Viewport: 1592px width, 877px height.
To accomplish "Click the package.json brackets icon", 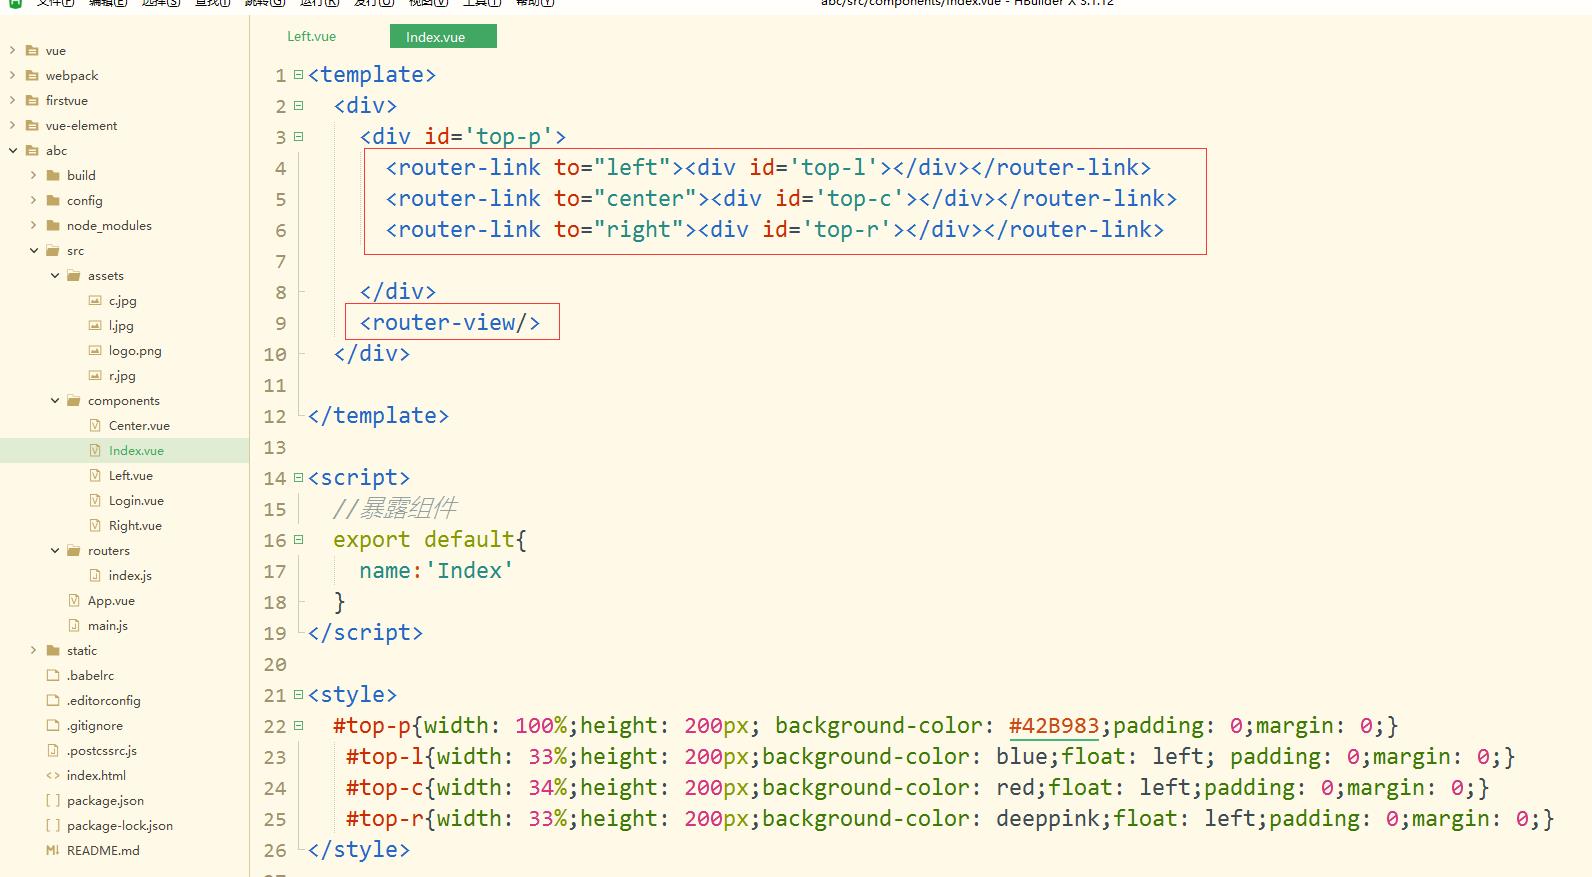I will coord(53,800).
